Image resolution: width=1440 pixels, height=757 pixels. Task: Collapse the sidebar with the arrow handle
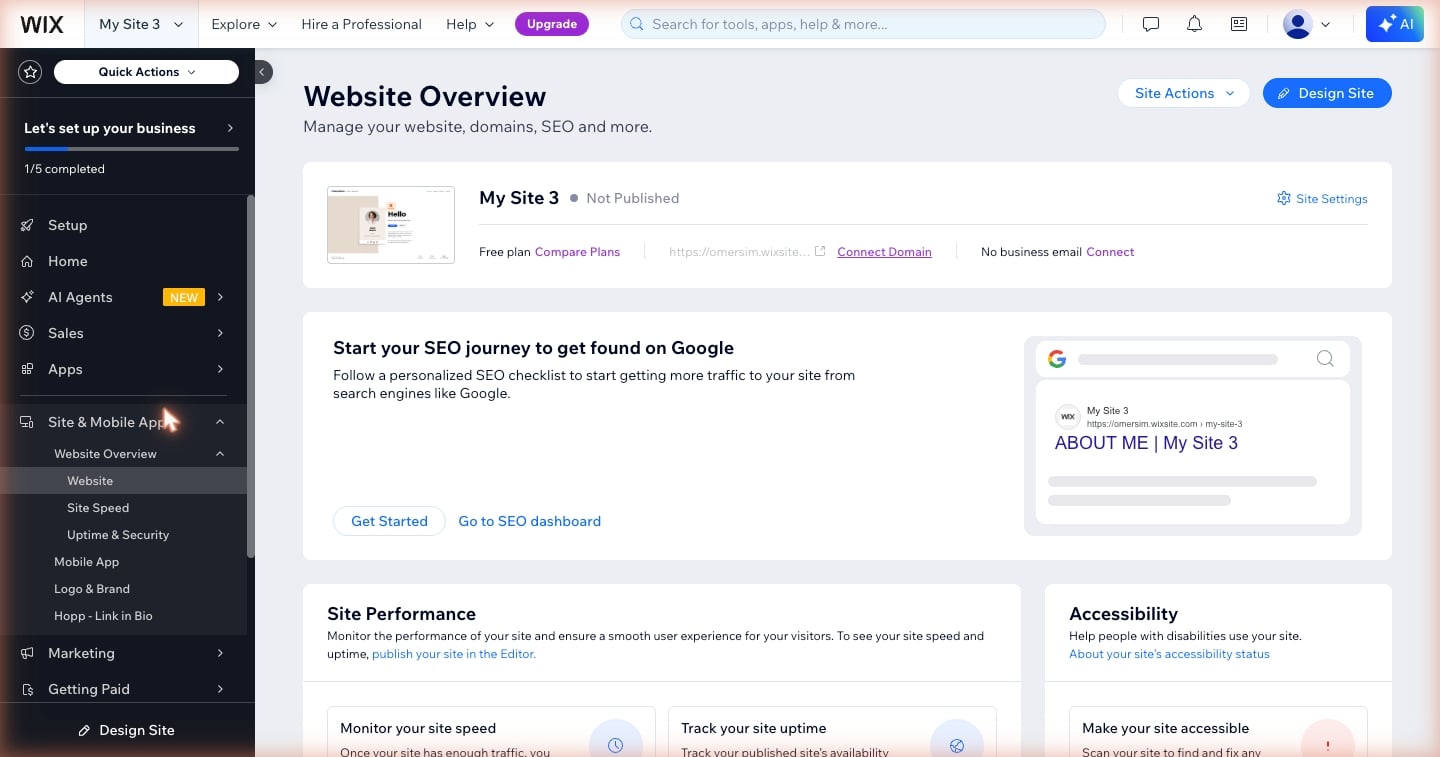pos(262,72)
